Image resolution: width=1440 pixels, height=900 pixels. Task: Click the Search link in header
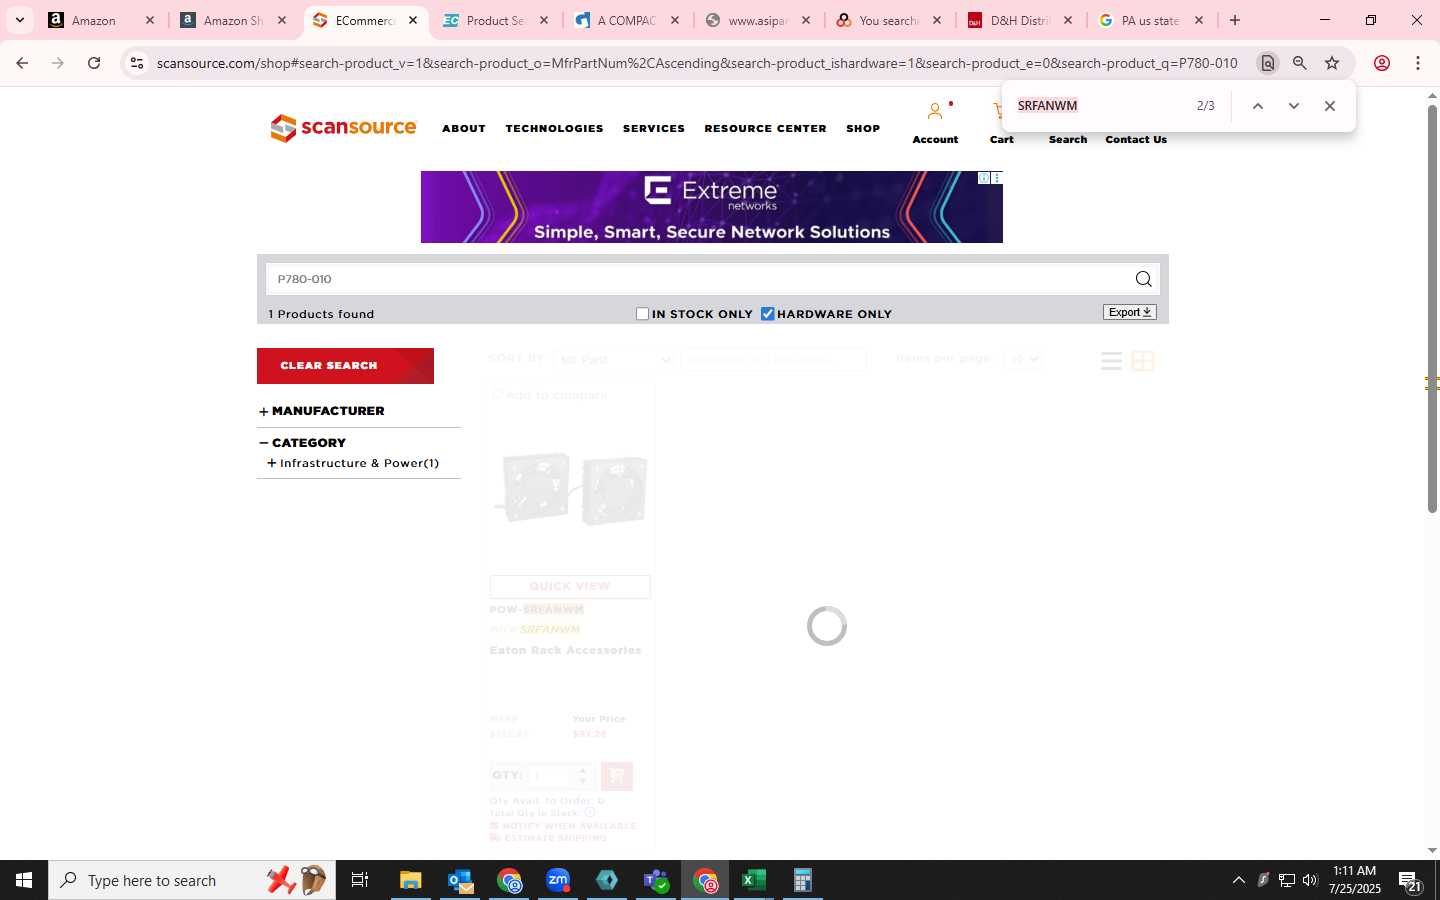pyautogui.click(x=1068, y=139)
